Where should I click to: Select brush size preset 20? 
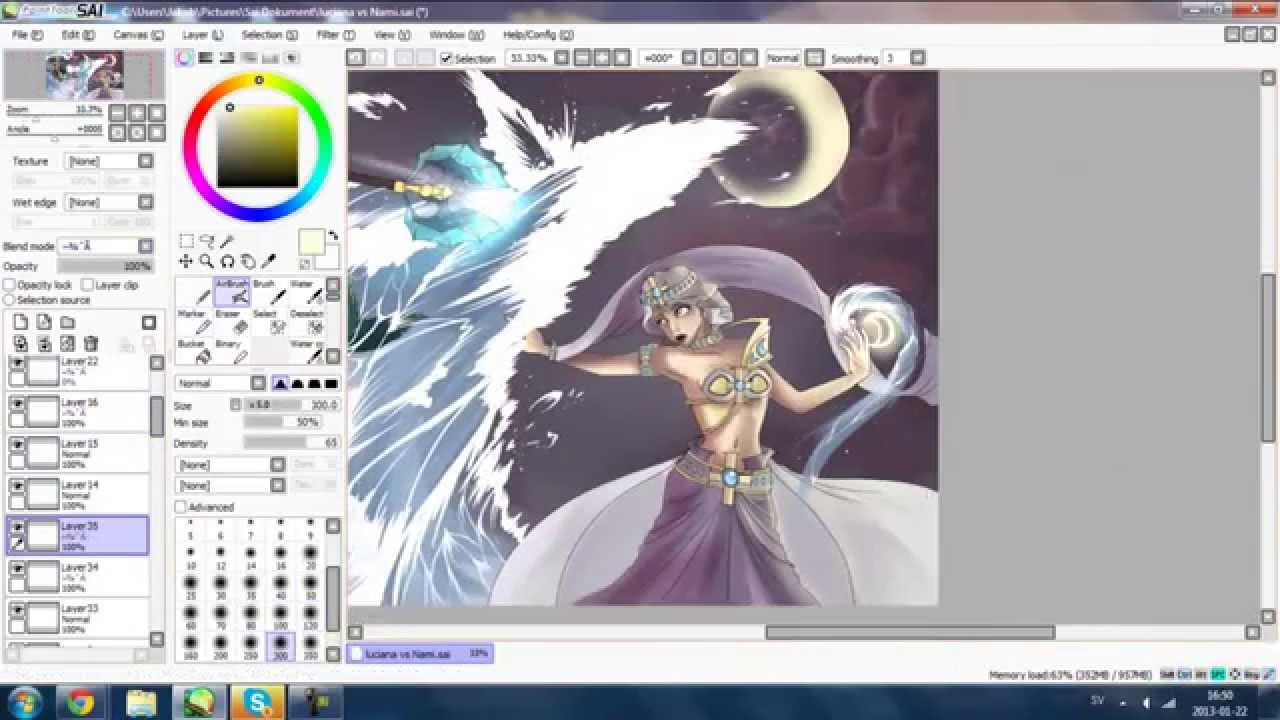pos(310,555)
